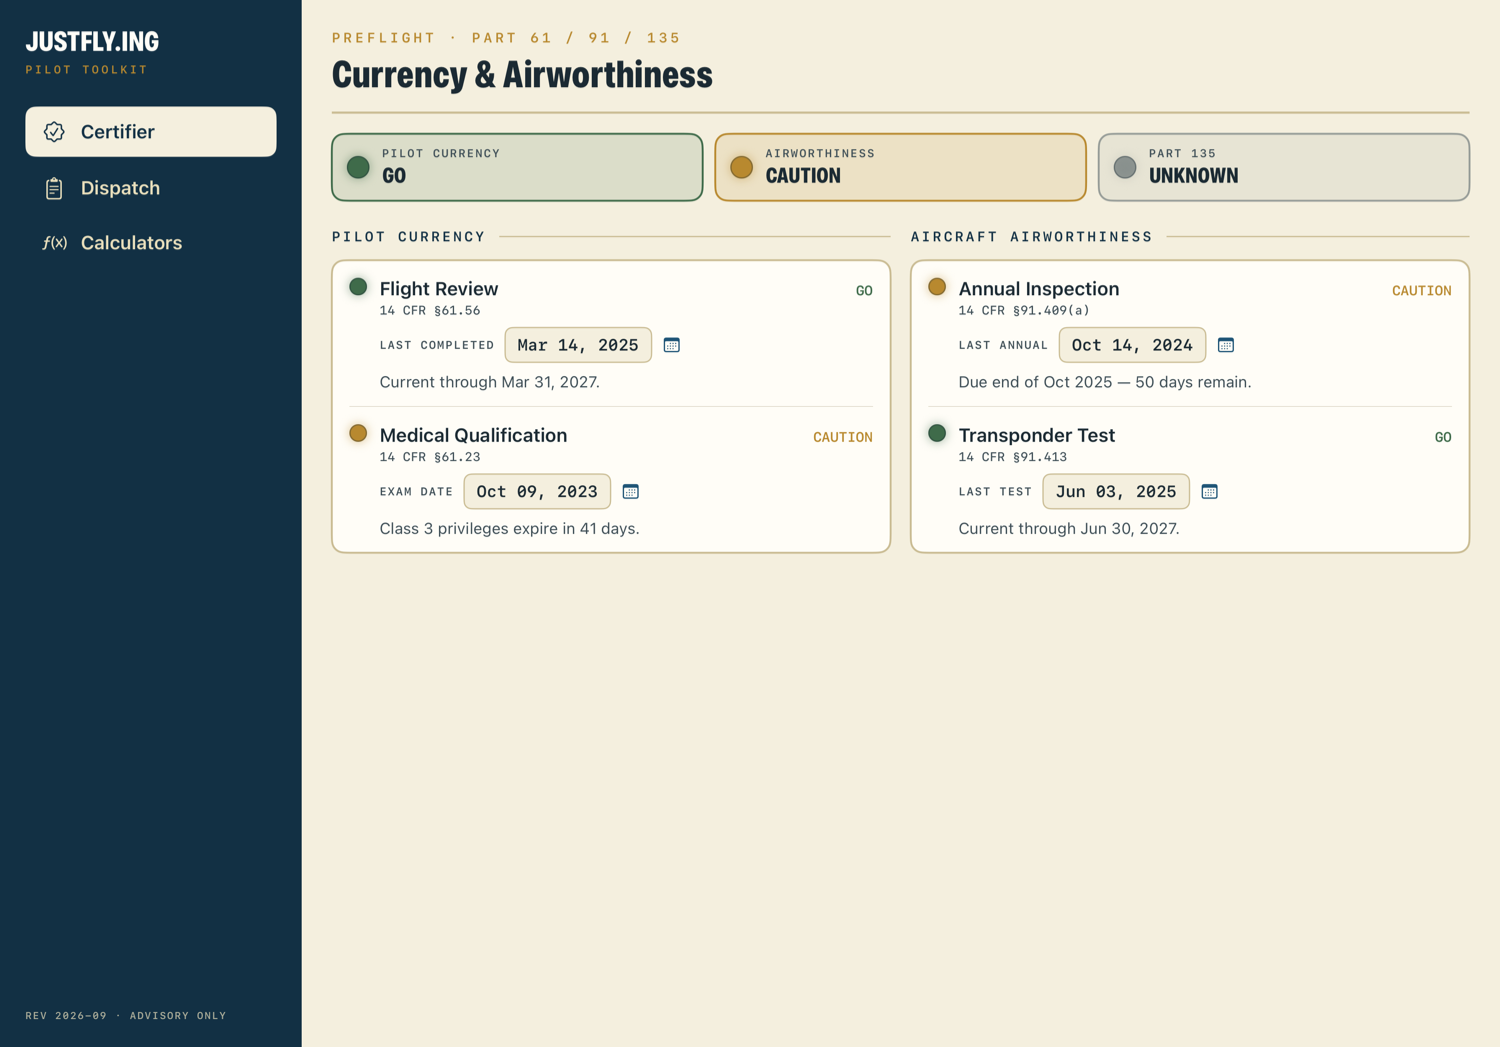1500x1047 pixels.
Task: Click the GO status label for Flight Review
Action: point(864,291)
